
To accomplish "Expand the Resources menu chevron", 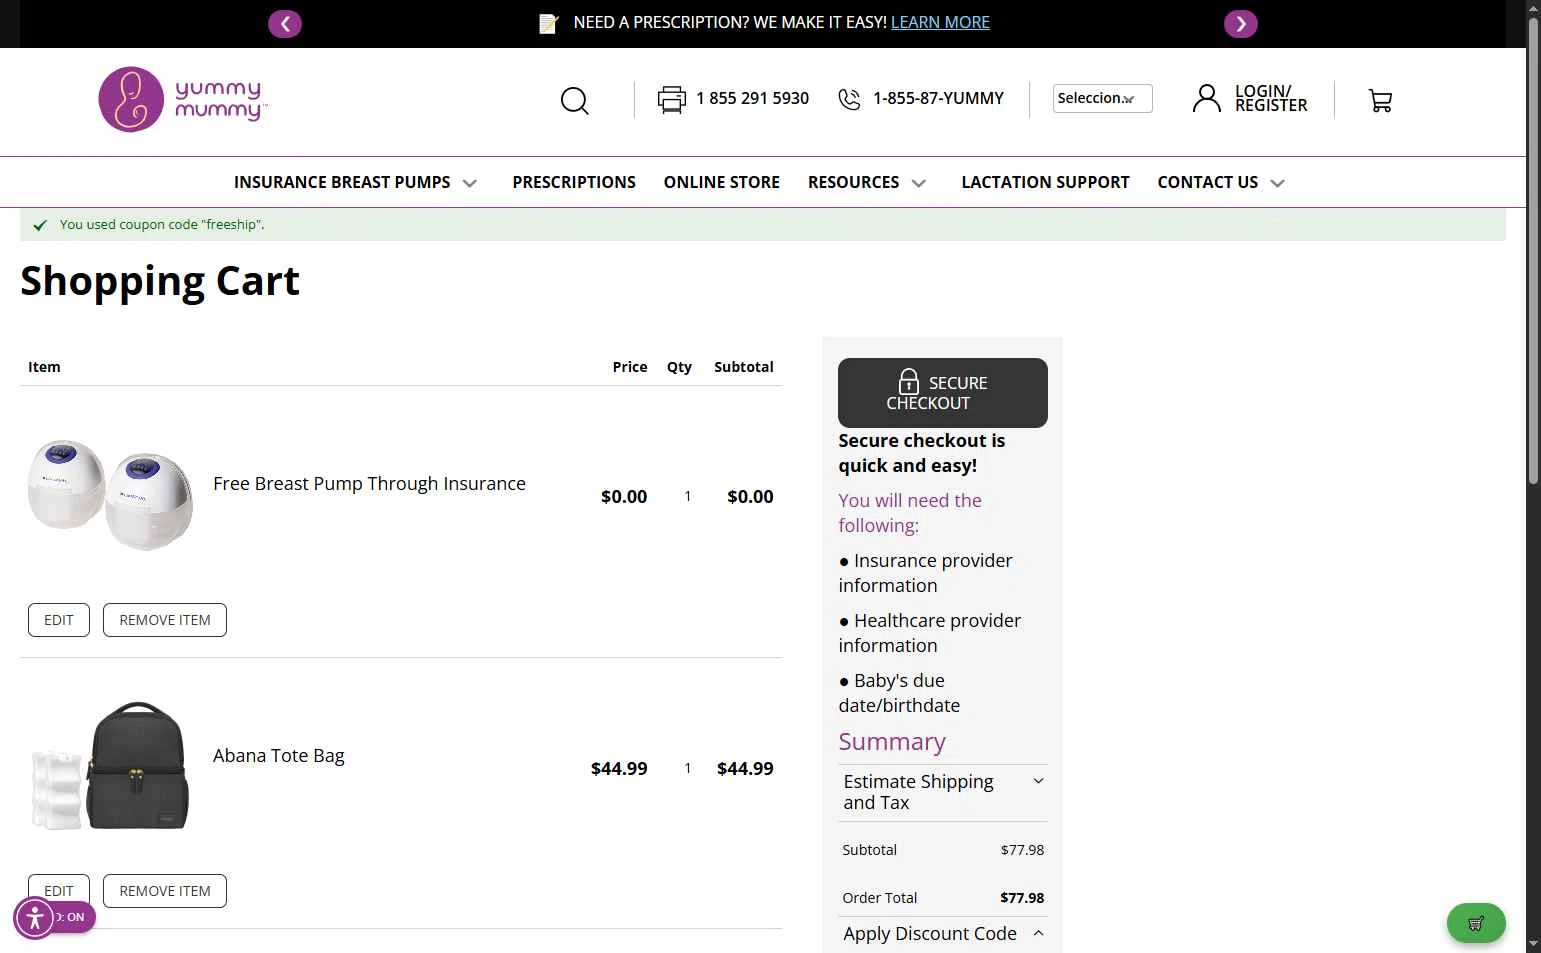I will coord(919,183).
